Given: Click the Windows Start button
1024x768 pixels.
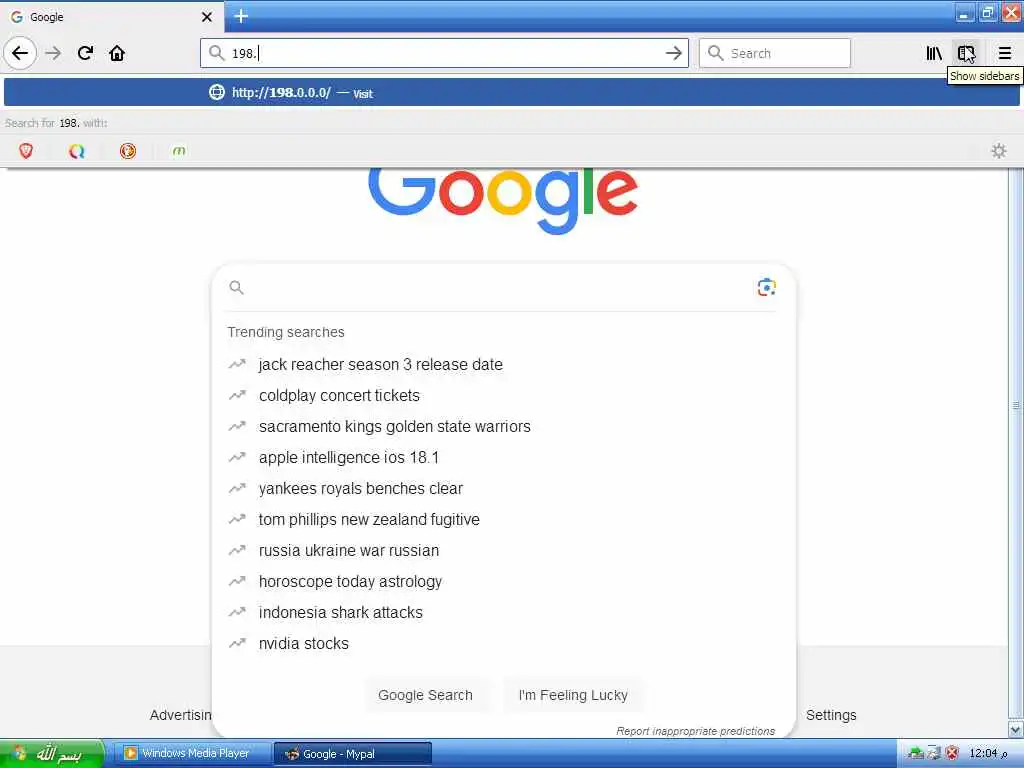Looking at the screenshot, I should pos(52,754).
